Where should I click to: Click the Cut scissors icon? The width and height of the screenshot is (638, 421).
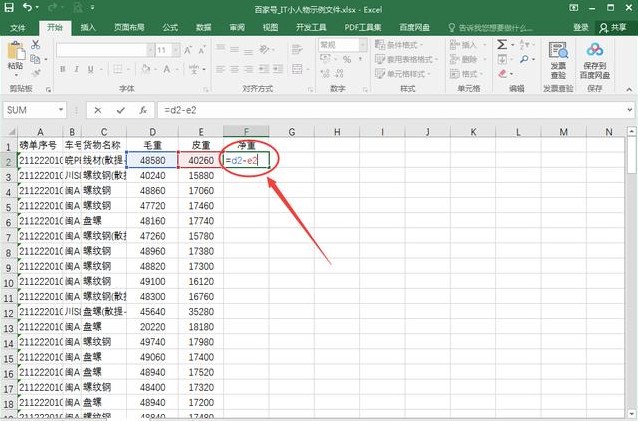click(x=37, y=42)
